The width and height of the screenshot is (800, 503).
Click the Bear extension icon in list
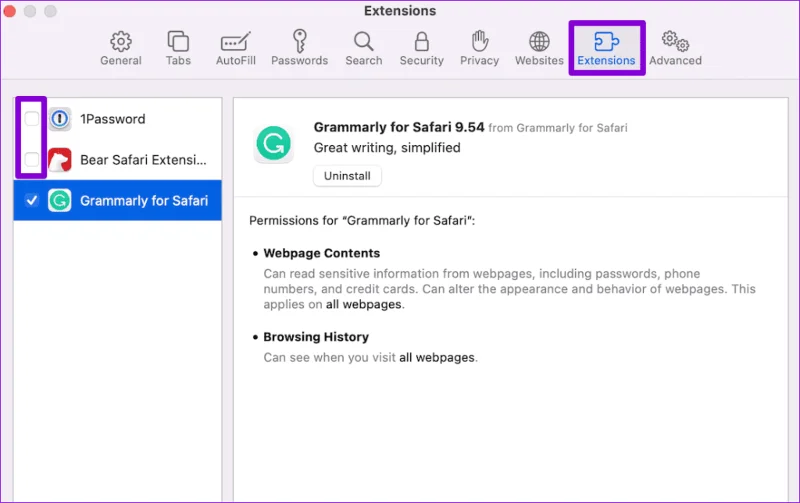click(60, 160)
